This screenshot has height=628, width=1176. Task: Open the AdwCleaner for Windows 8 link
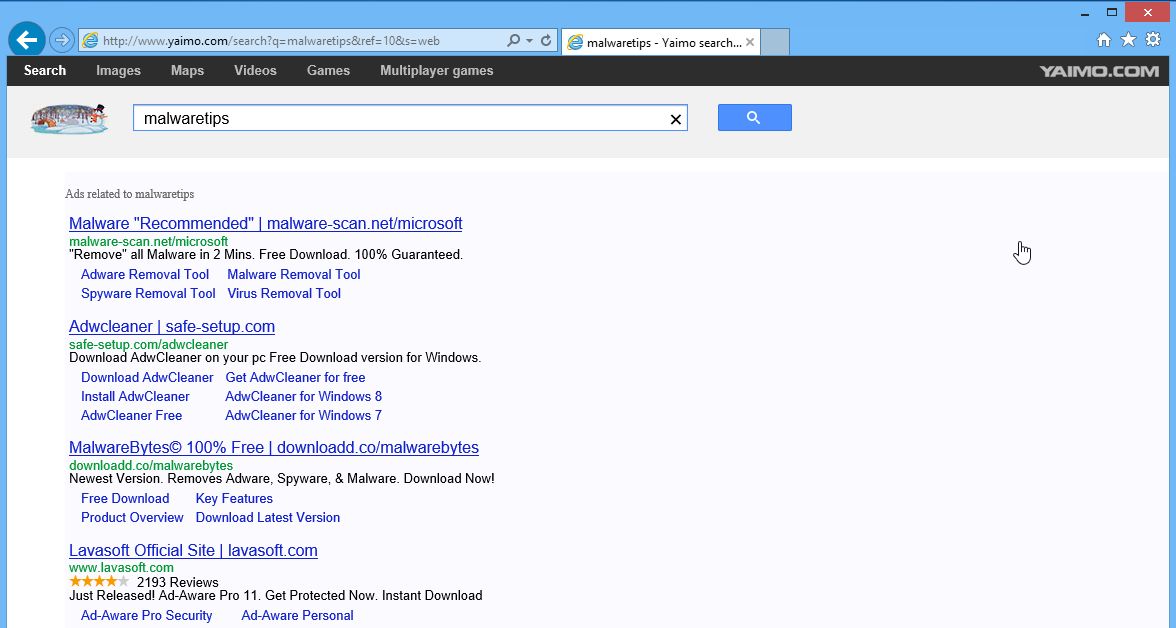[304, 396]
